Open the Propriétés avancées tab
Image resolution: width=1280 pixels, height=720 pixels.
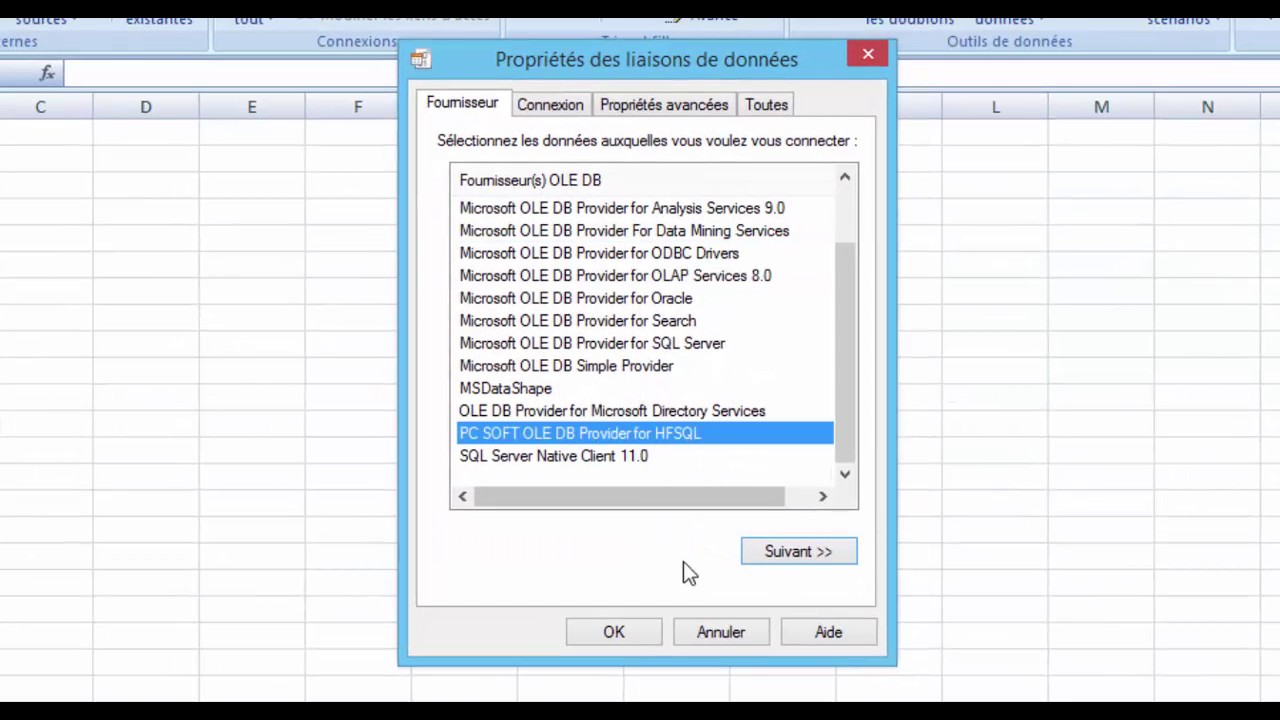pyautogui.click(x=664, y=105)
